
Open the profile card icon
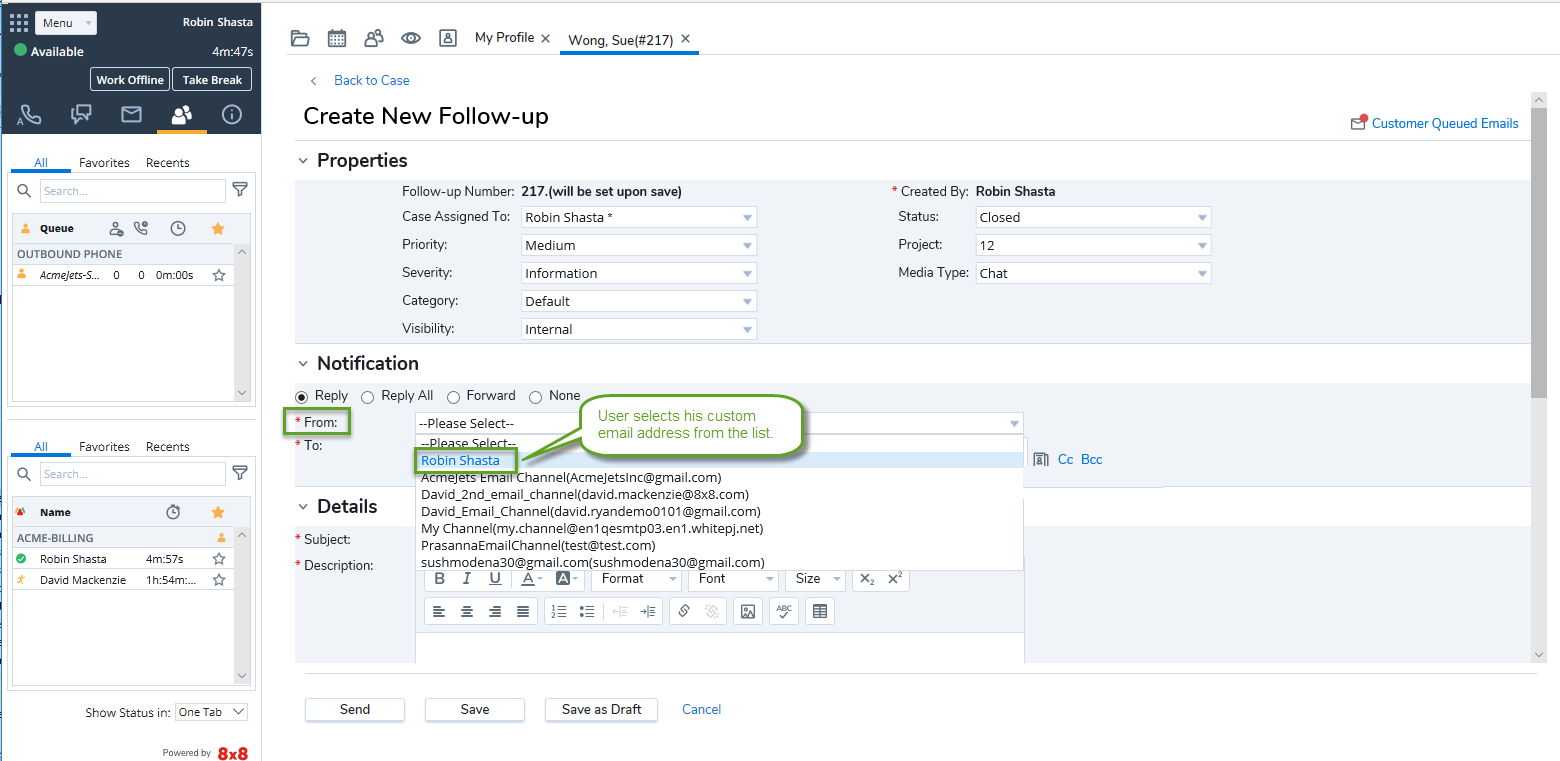coord(448,38)
